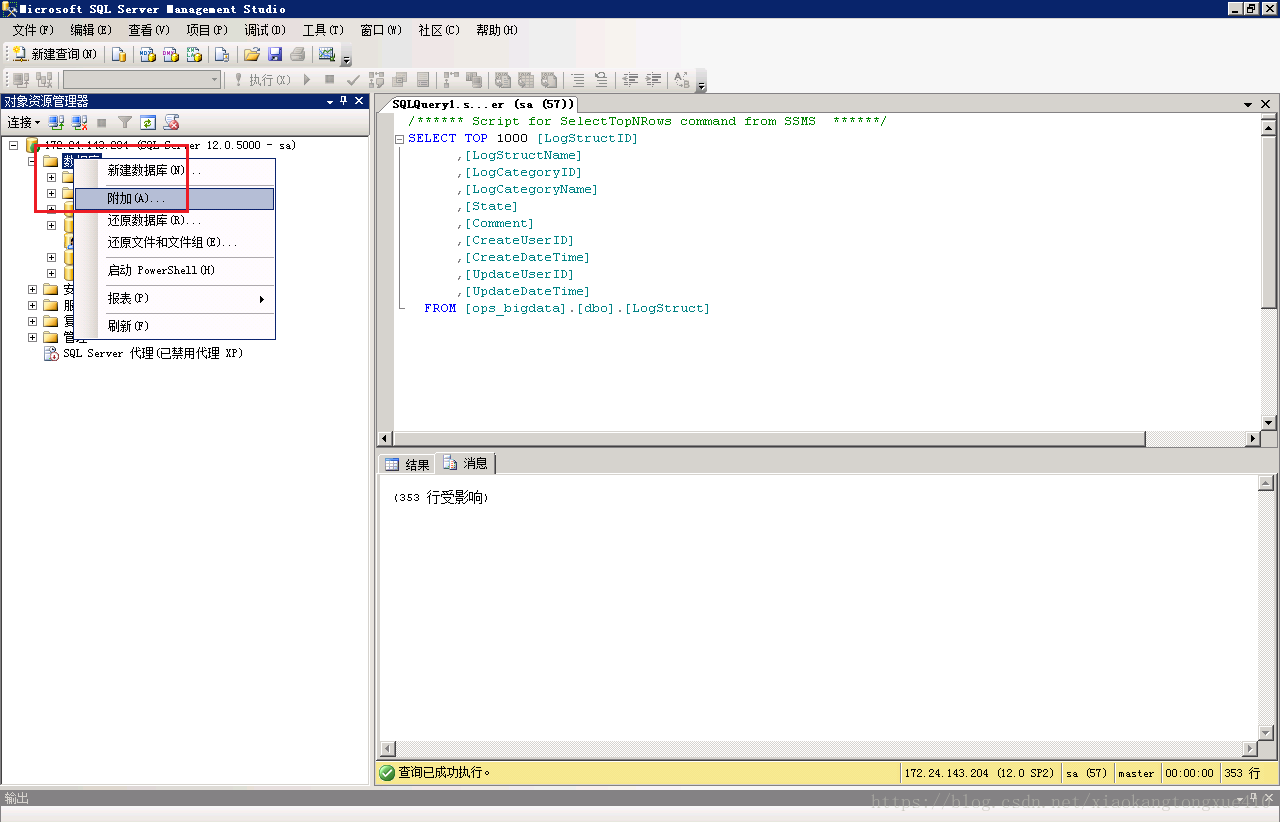Viewport: 1282px width, 822px height.
Task: Click Specify Values for Template Parameters icon
Action: [x=682, y=79]
